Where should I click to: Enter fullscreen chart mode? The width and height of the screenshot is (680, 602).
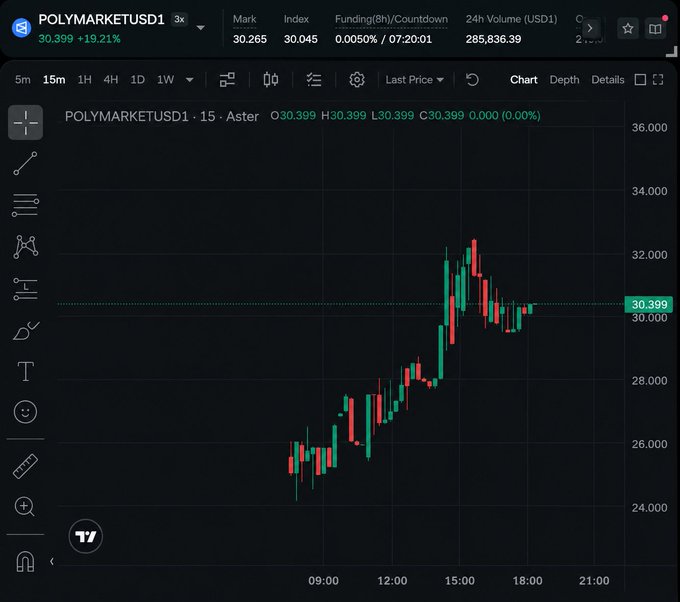coord(658,80)
